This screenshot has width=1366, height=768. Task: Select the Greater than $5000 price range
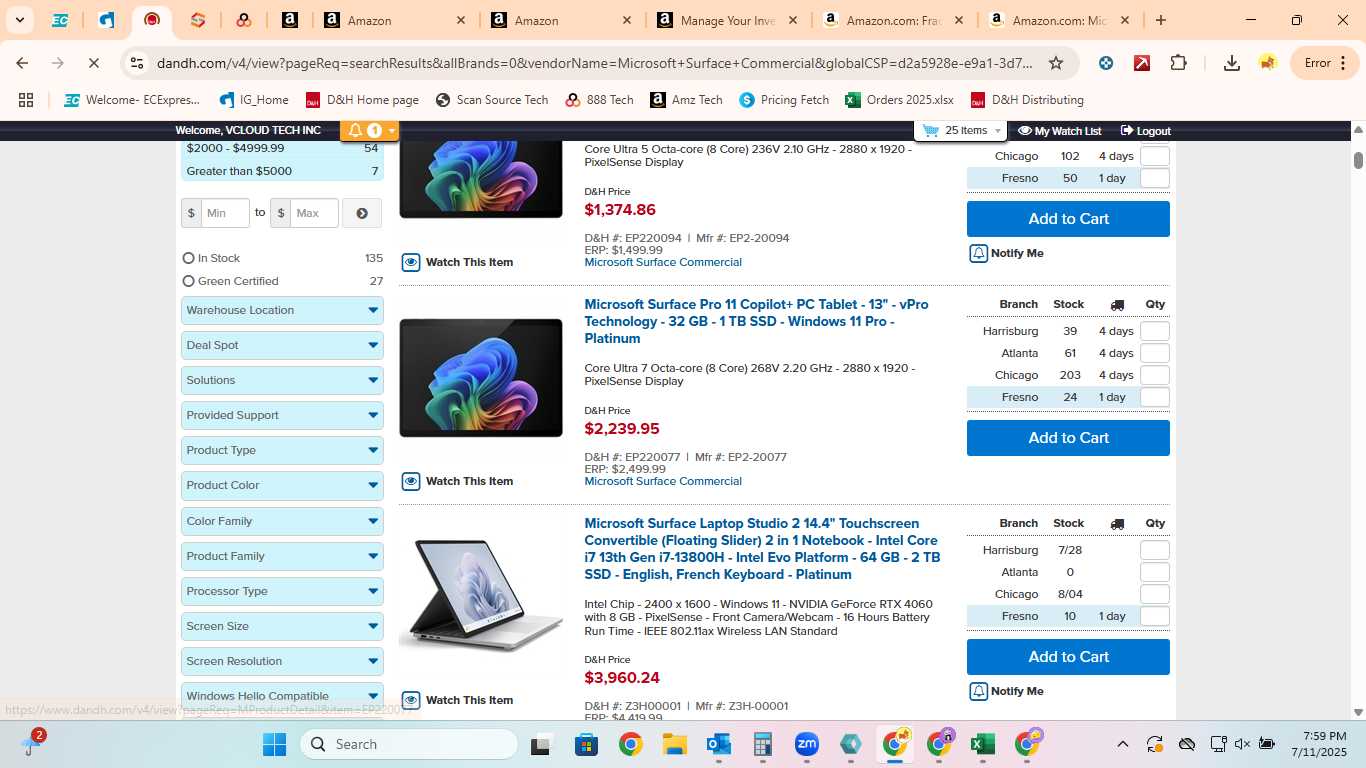pos(282,171)
